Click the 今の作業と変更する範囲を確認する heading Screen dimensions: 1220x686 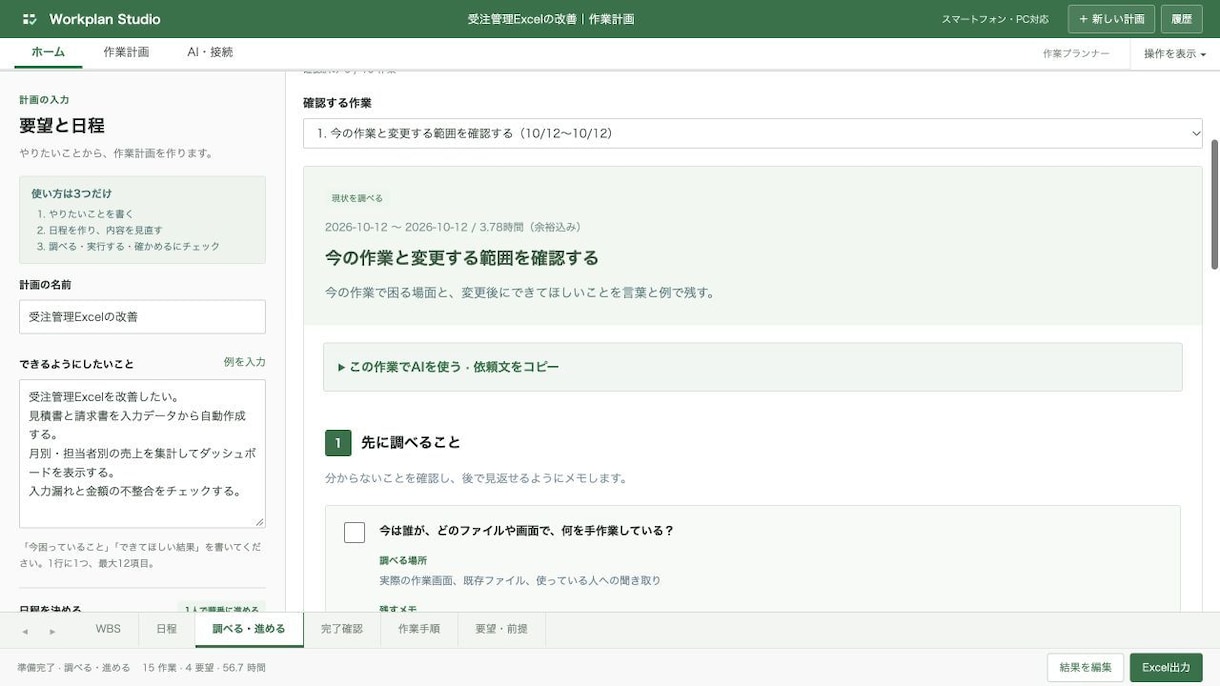[x=462, y=258]
